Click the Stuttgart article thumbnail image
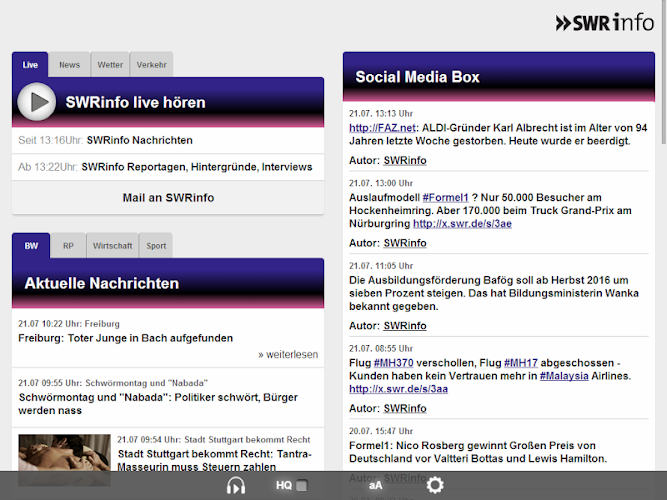The image size is (667, 500). [64, 460]
